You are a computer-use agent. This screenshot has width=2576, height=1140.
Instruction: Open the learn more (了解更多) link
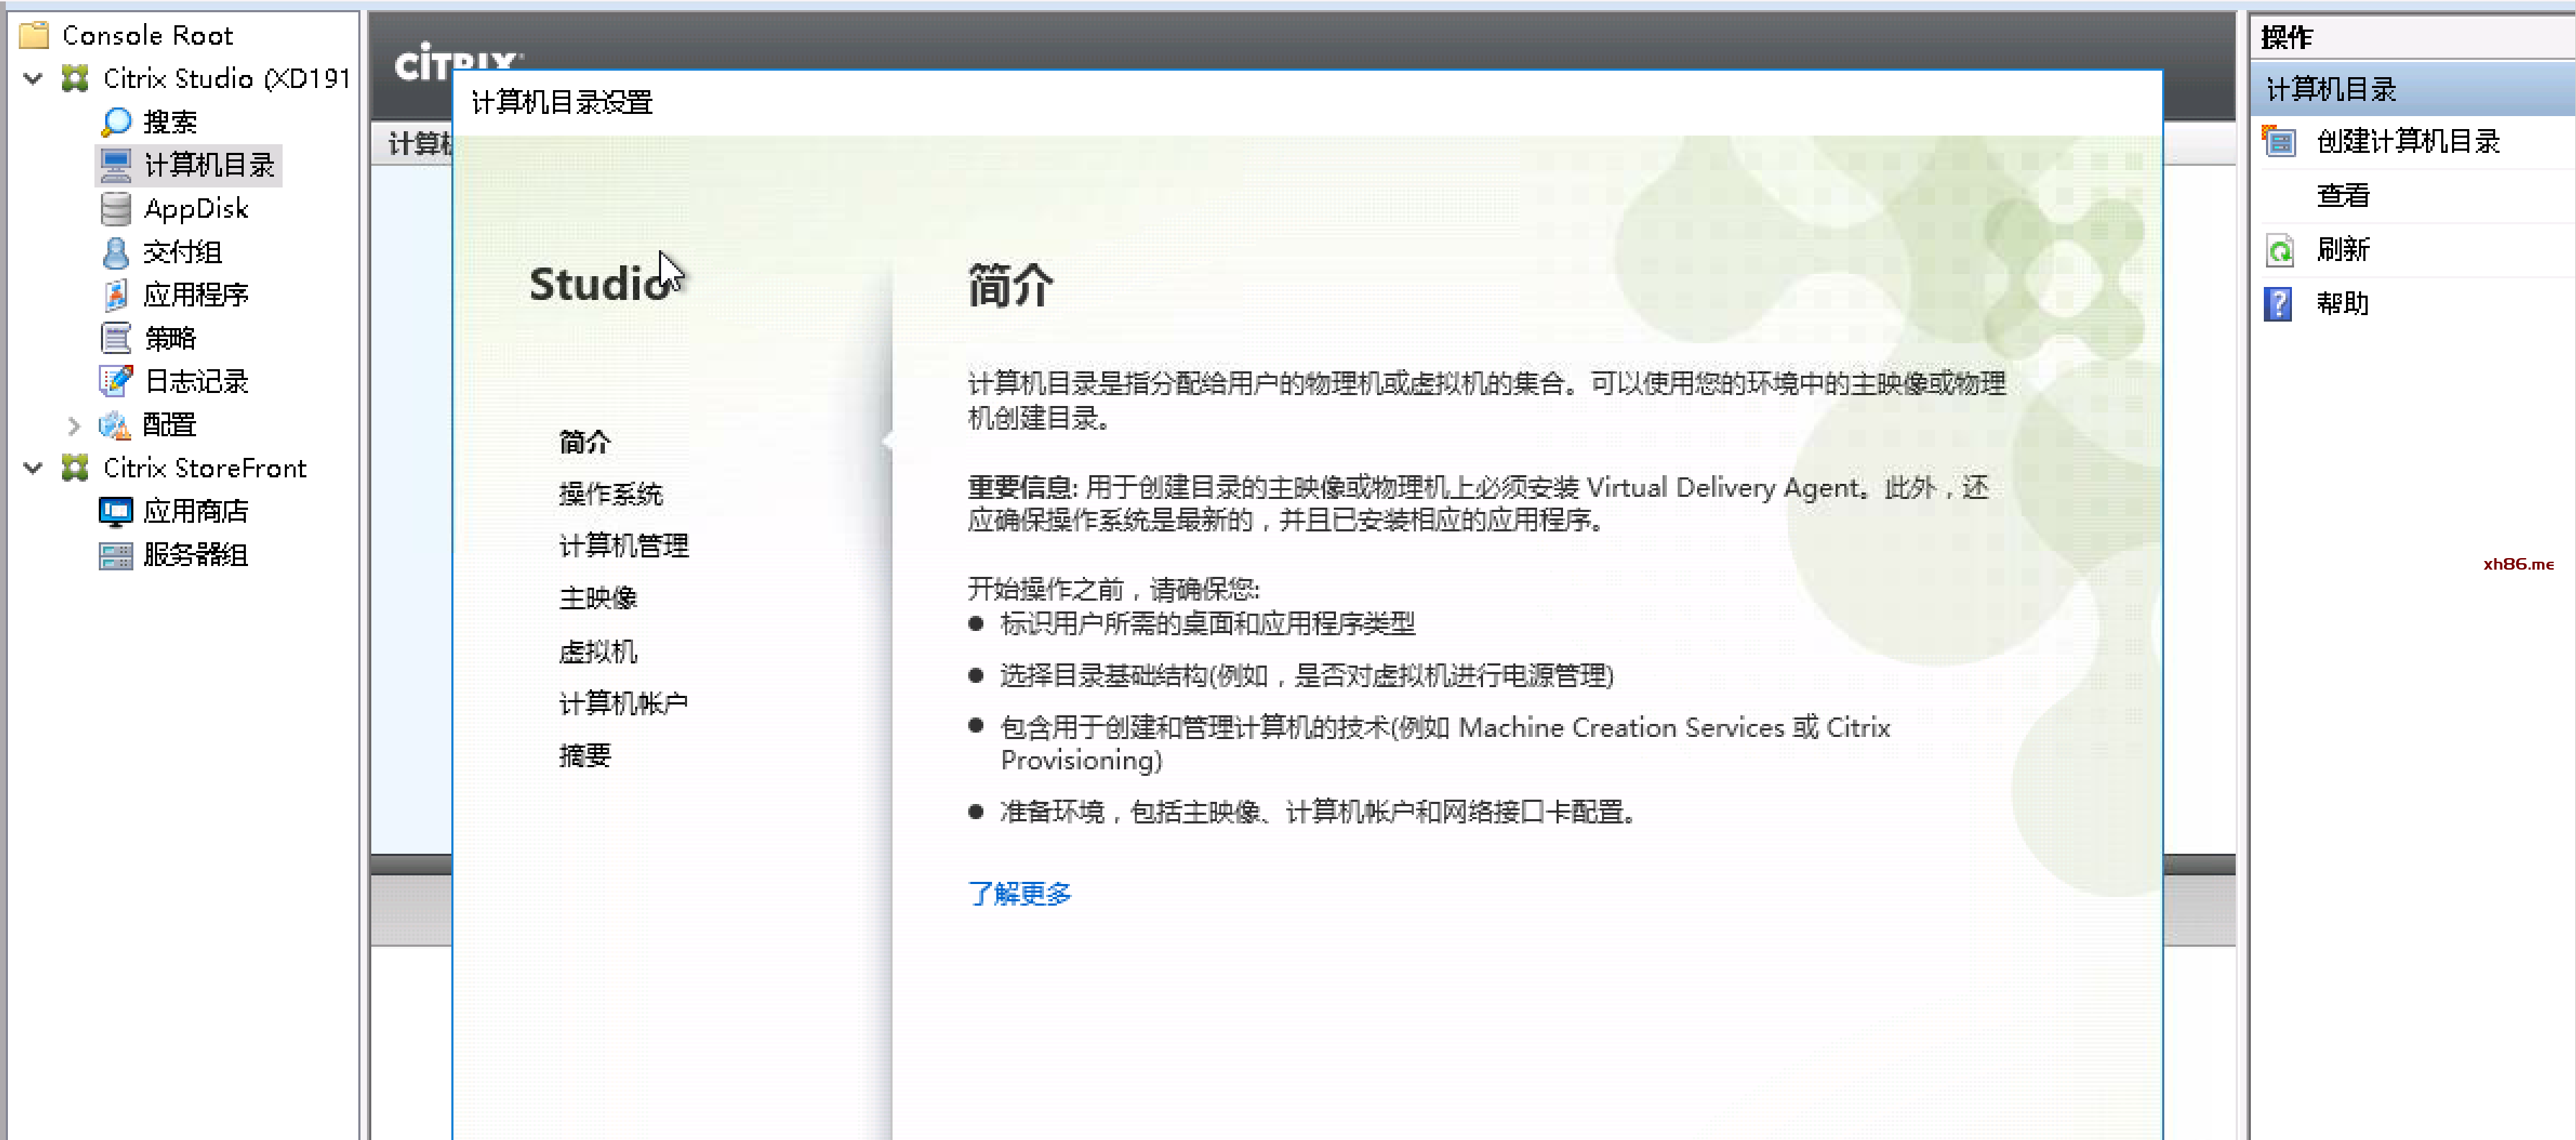[1019, 893]
